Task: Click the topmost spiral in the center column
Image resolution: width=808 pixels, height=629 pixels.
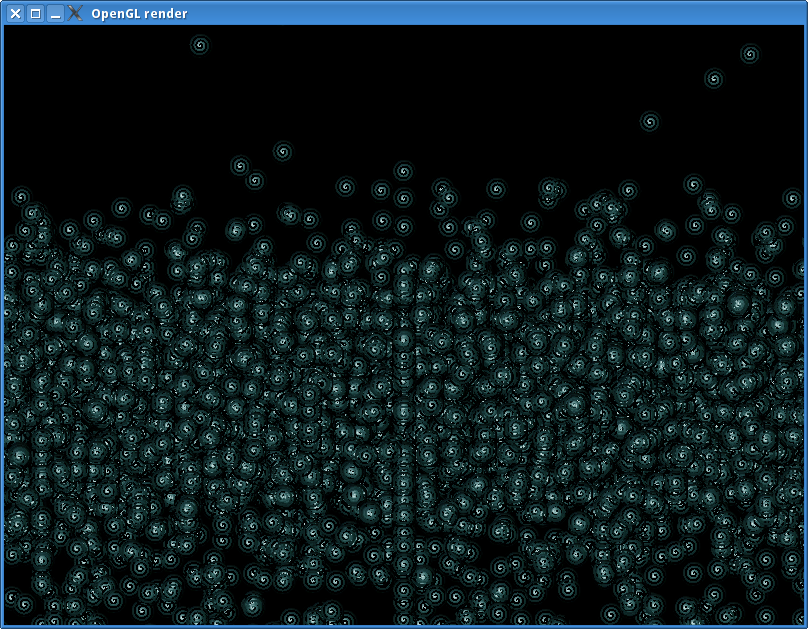Action: [x=403, y=171]
